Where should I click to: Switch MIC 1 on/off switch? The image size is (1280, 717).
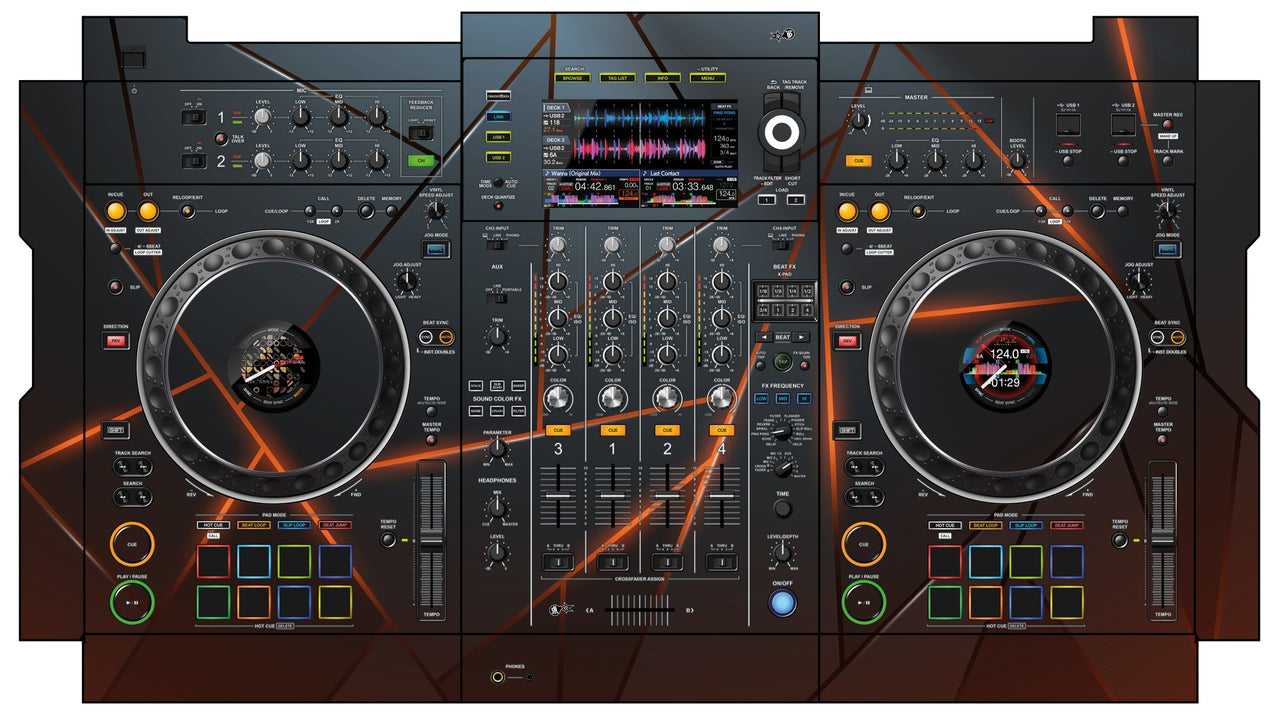coord(194,117)
